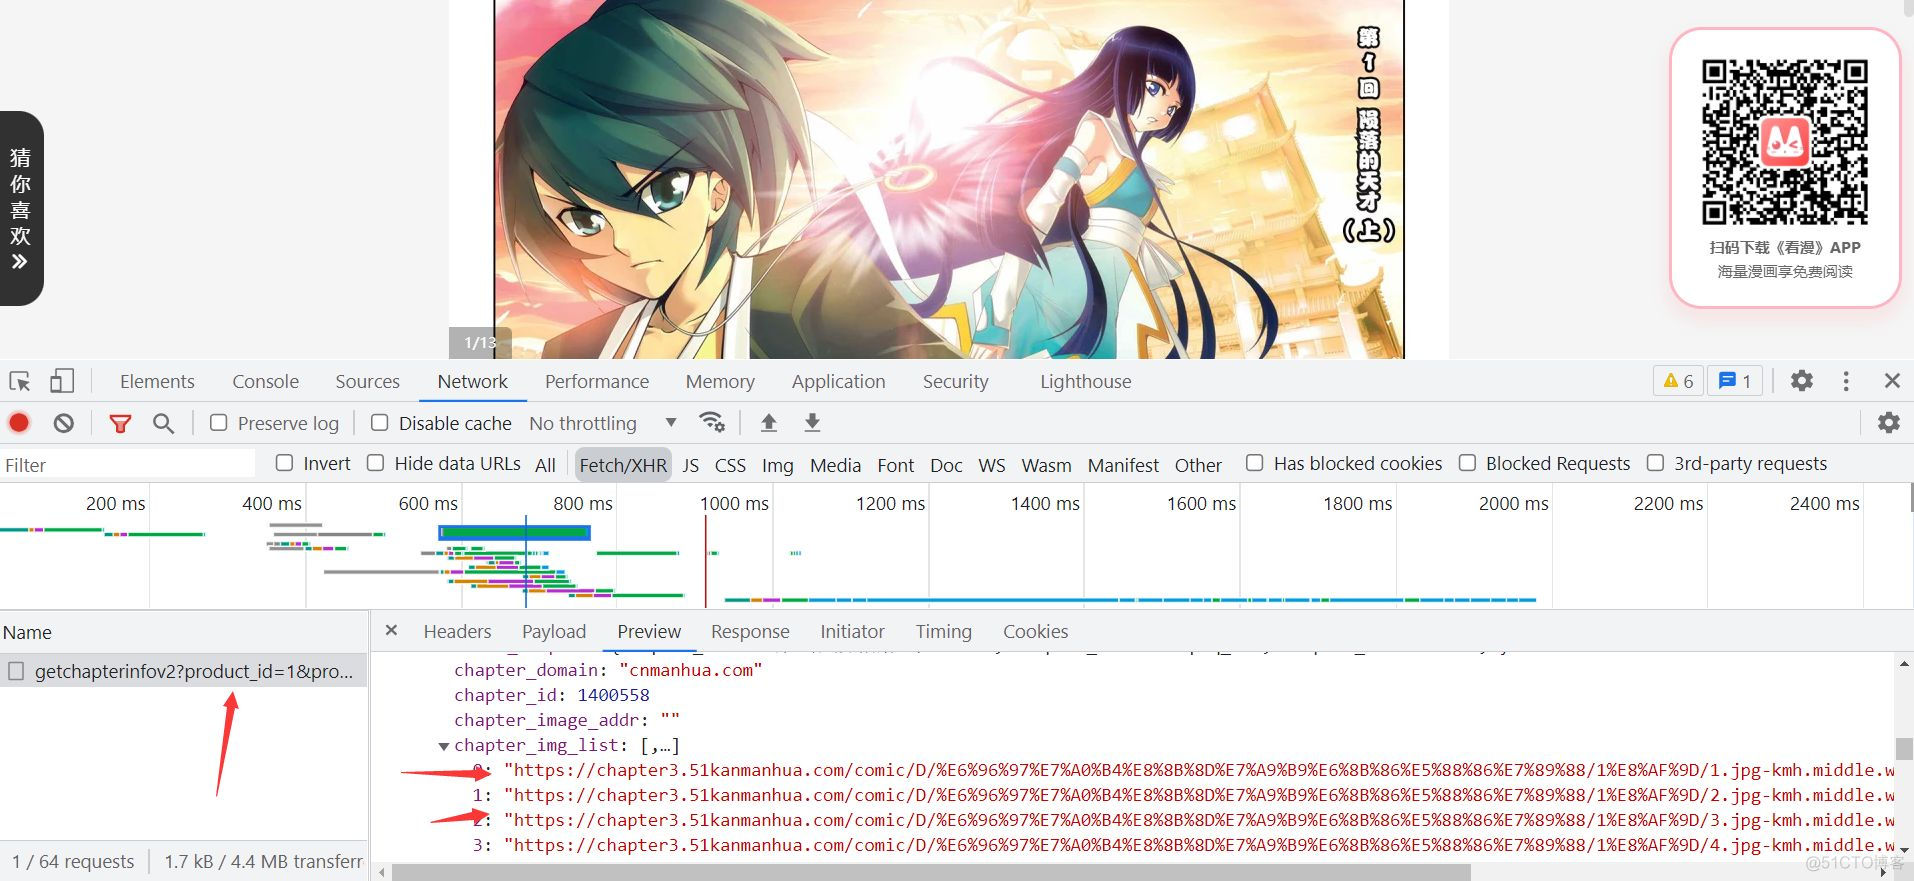Open network panel settings gear
The image size is (1914, 881).
(x=1888, y=423)
